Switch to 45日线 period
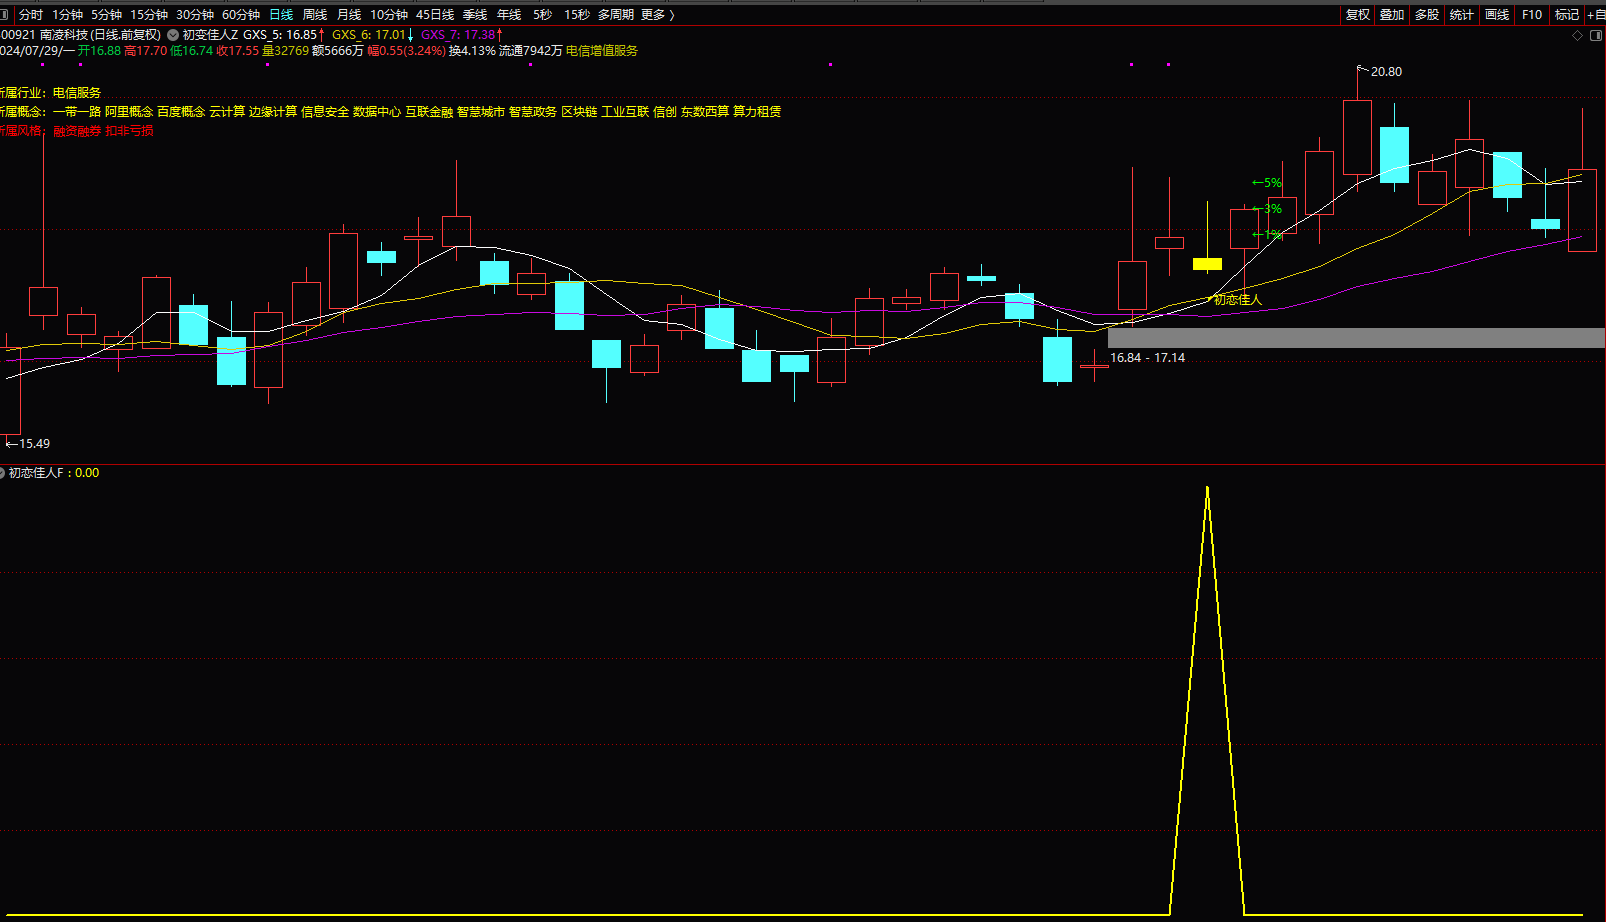This screenshot has width=1606, height=922. 435,15
